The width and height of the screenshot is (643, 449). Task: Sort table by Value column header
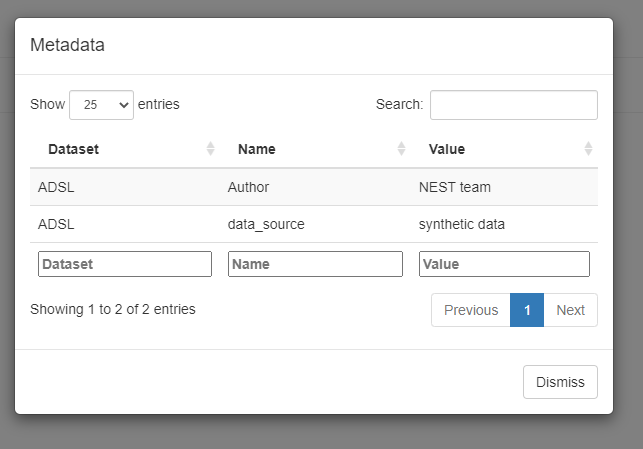tap(447, 149)
